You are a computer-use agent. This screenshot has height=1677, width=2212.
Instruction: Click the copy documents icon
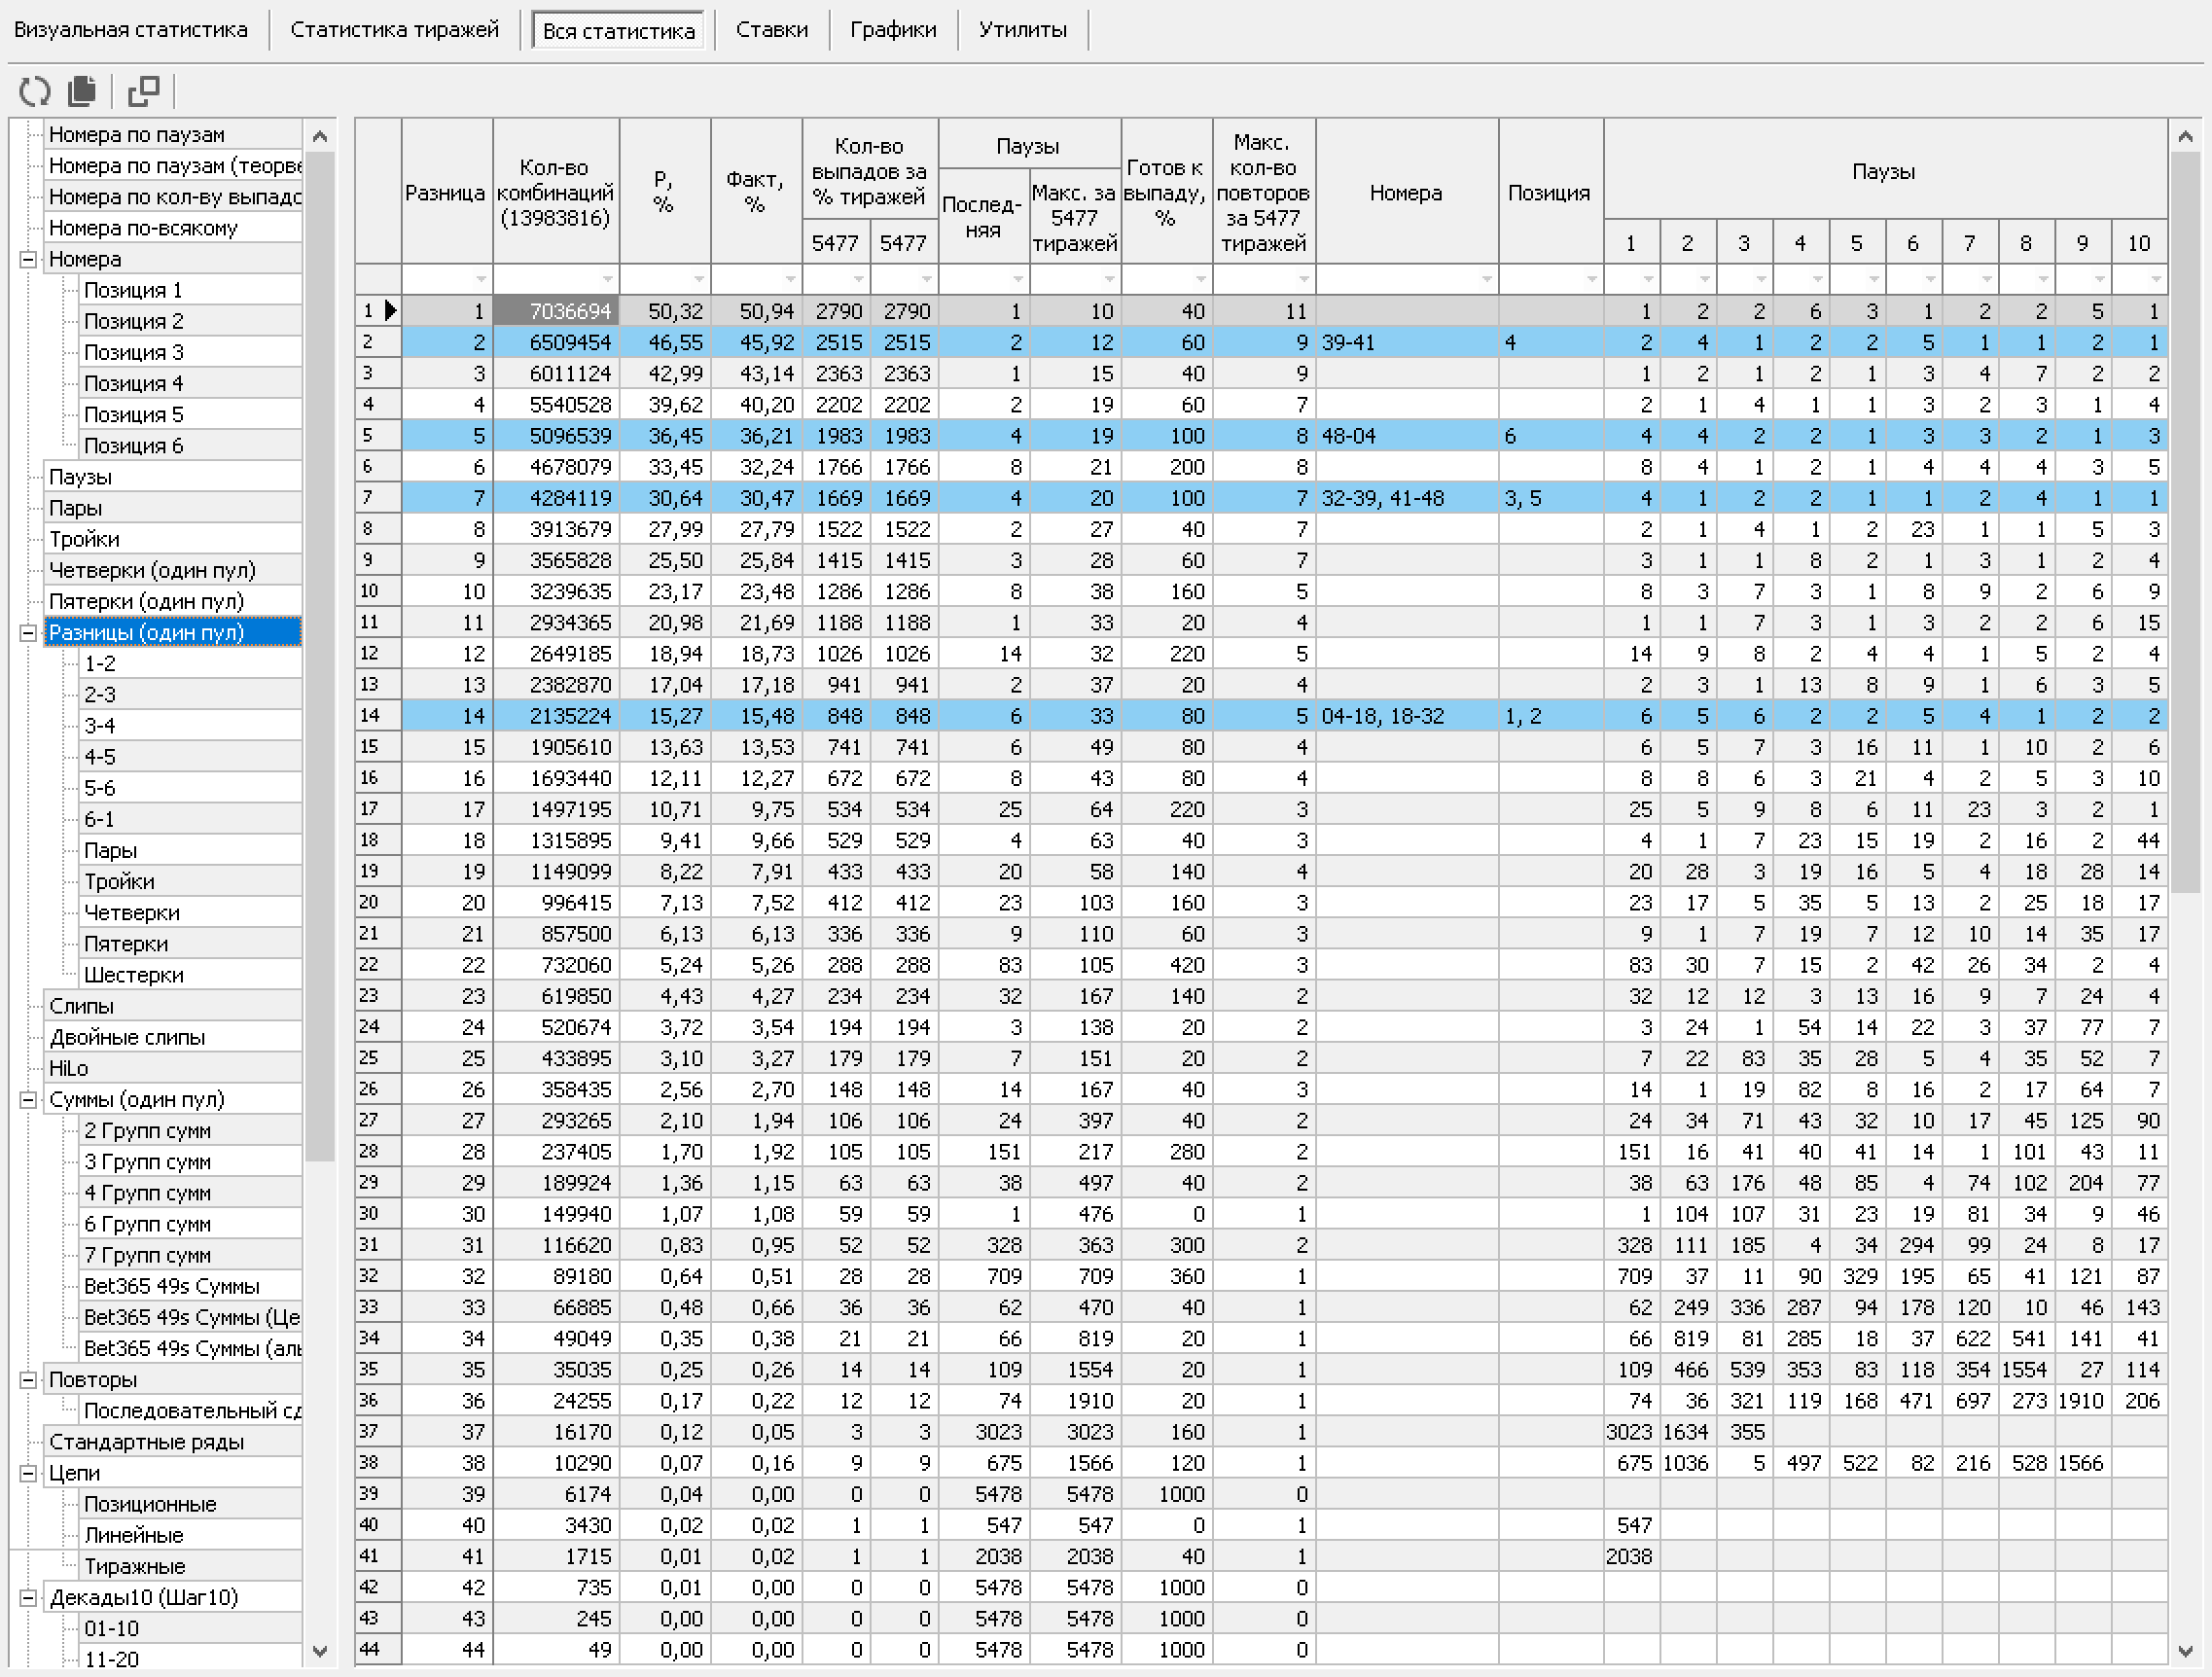click(82, 91)
